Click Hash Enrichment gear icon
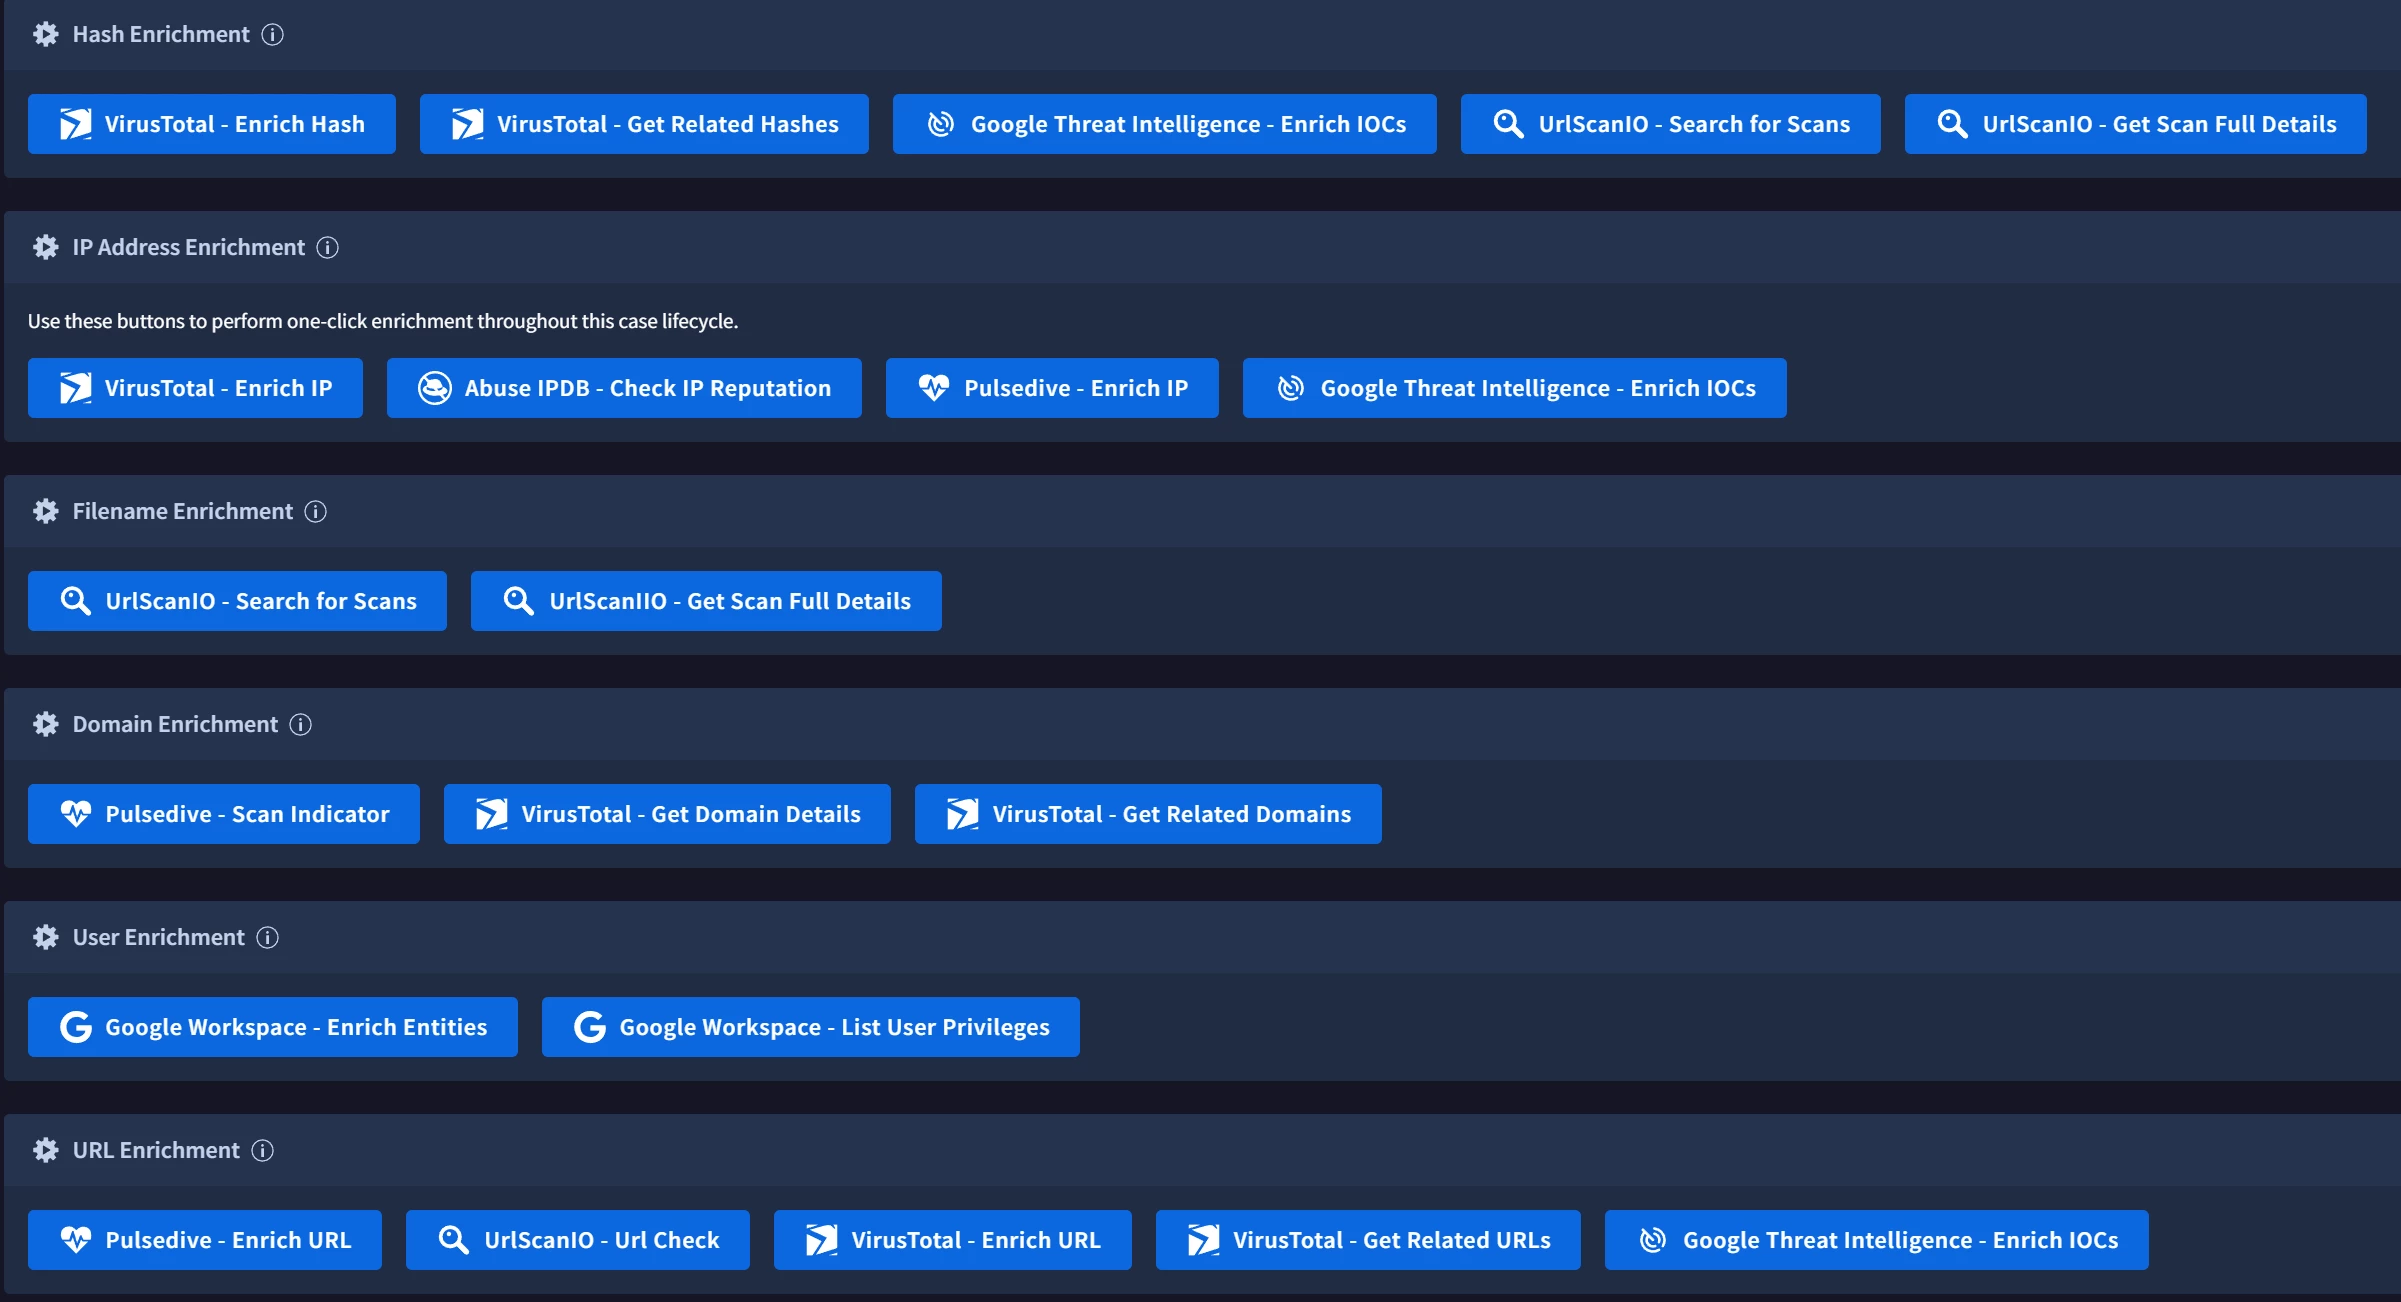Viewport: 2401px width, 1302px height. click(46, 34)
